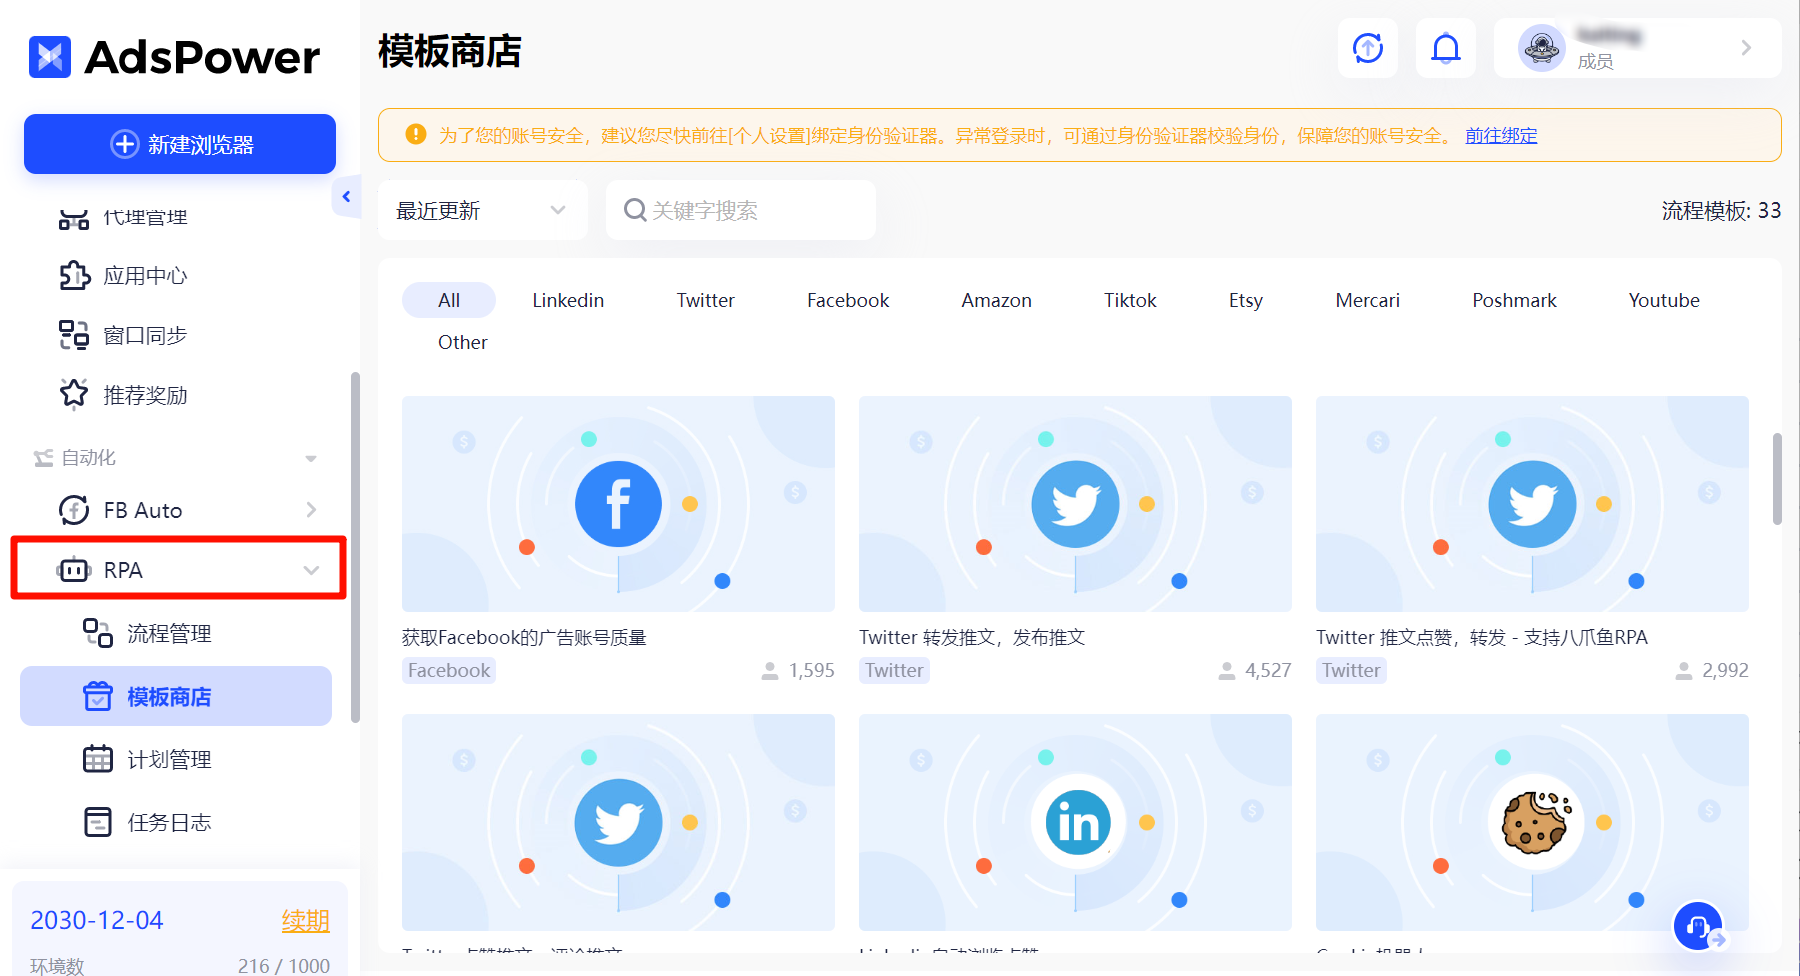Collapse the sidebar with the arrow tab
The height and width of the screenshot is (976, 1800).
pos(346,197)
